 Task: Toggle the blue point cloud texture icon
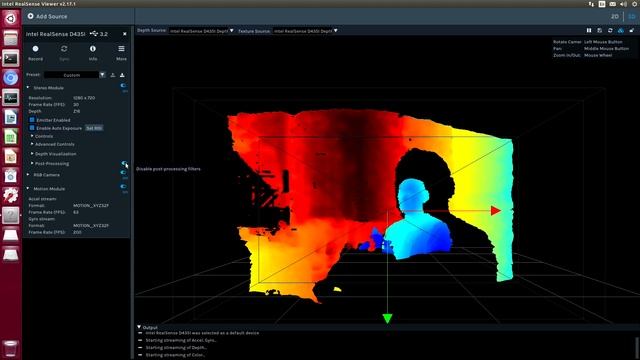click(620, 31)
